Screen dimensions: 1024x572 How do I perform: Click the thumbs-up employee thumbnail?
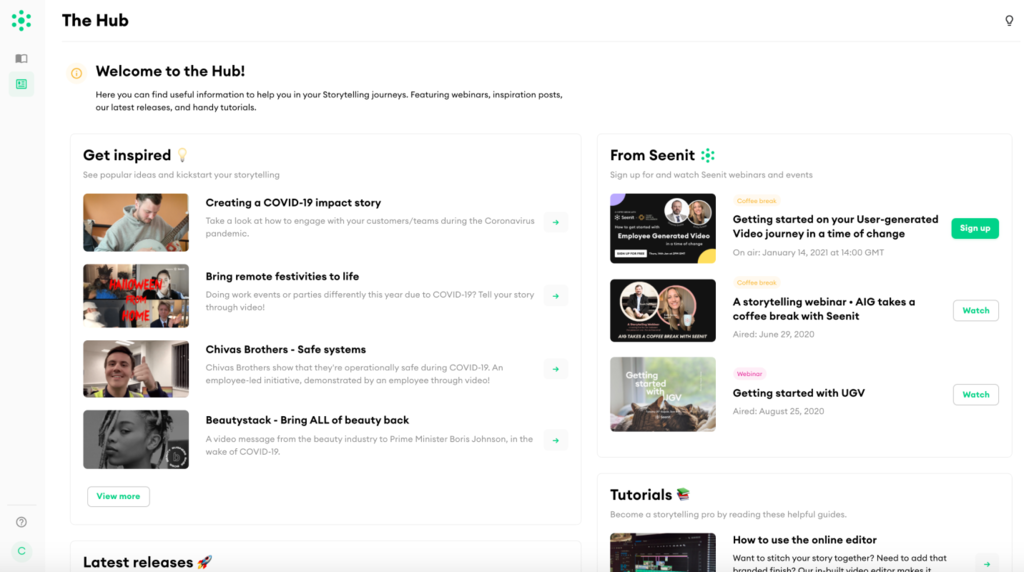(x=136, y=369)
